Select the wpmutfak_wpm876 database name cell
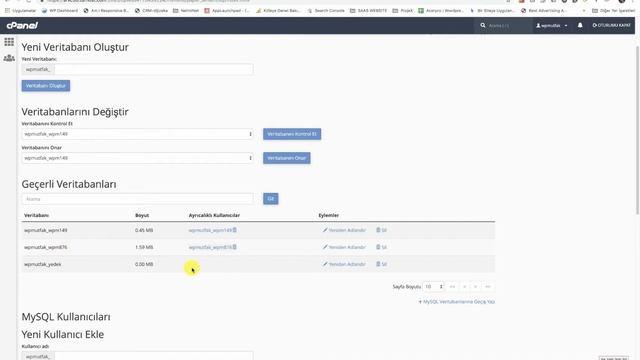Screen dimensions: 640x360 (x=45, y=247)
